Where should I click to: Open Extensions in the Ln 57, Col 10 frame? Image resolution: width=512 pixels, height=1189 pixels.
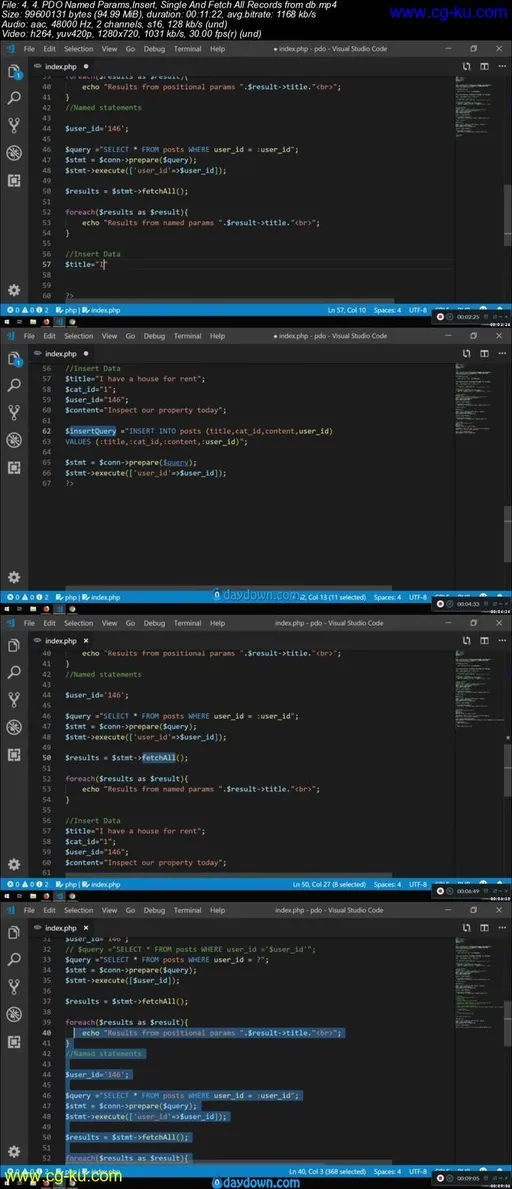[14, 180]
